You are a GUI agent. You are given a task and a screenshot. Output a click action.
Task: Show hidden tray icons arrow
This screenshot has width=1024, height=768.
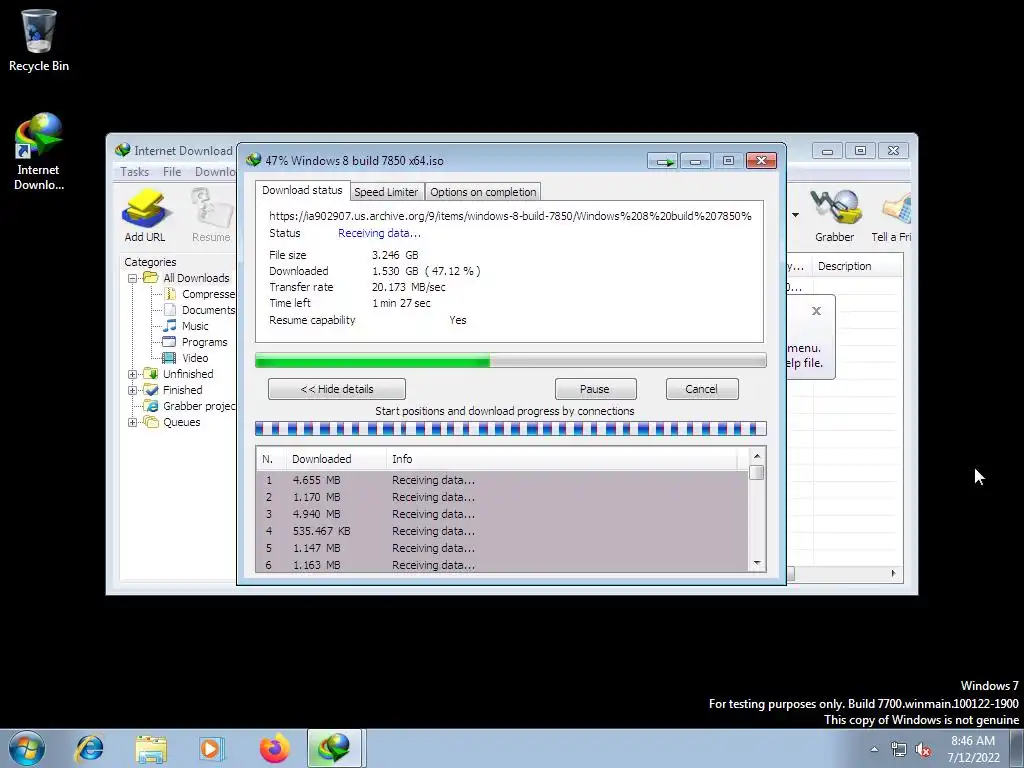(874, 750)
